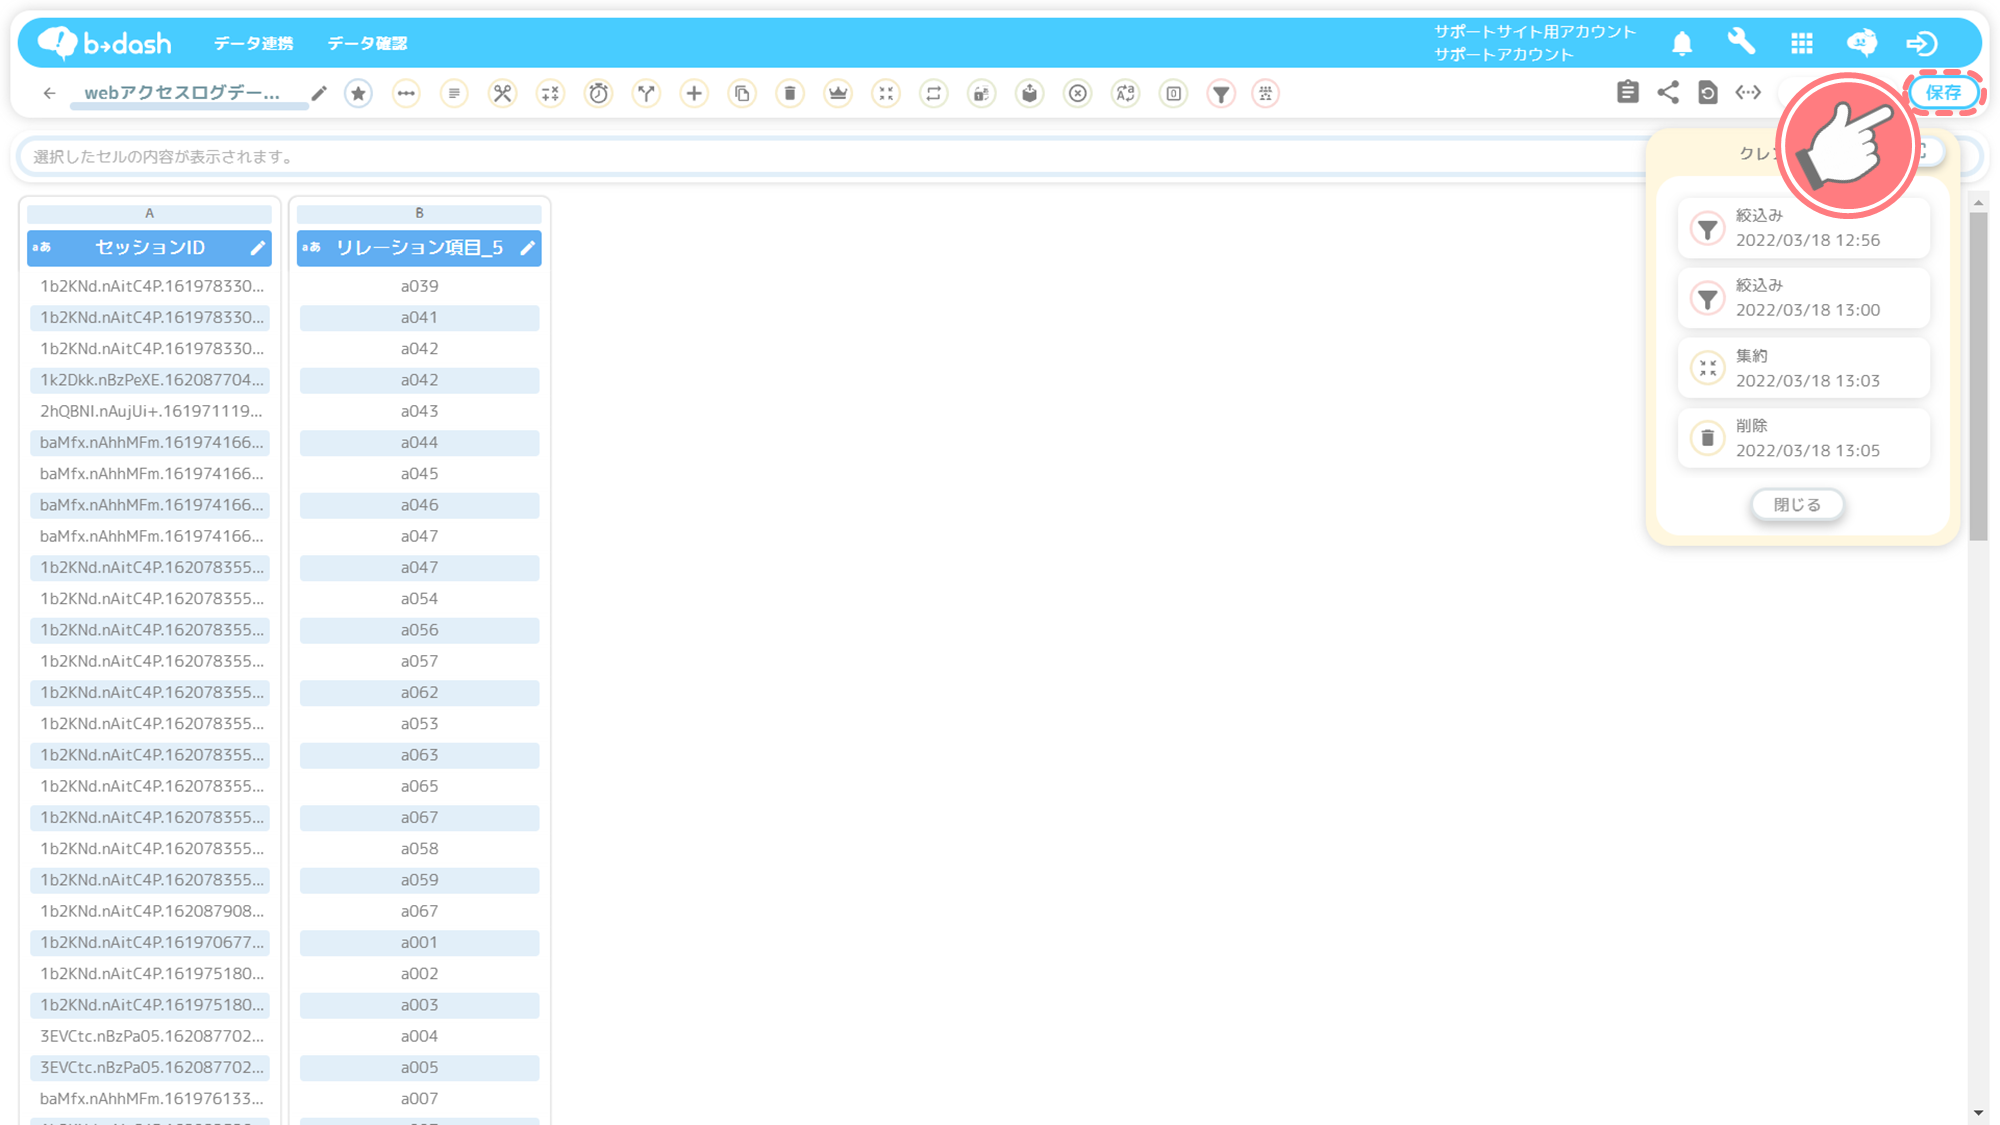This screenshot has height=1125, width=2000.
Task: Click the scrollbar down arrow
Action: [x=1978, y=1112]
